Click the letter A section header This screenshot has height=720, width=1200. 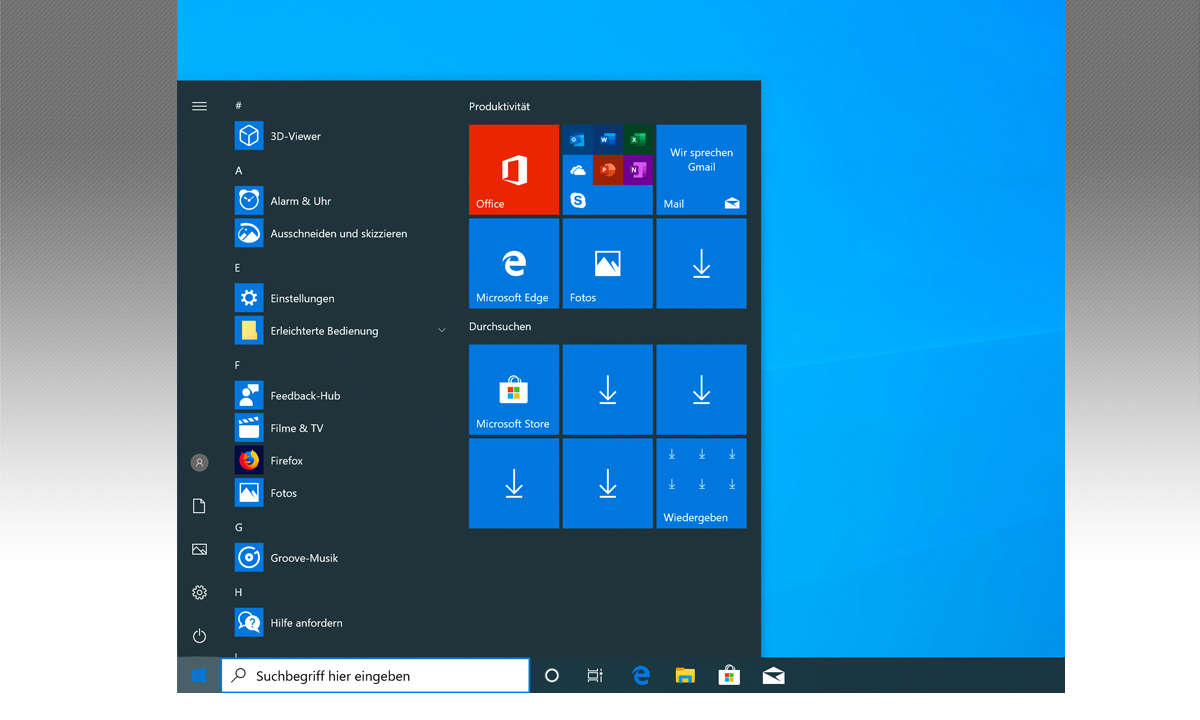(239, 171)
